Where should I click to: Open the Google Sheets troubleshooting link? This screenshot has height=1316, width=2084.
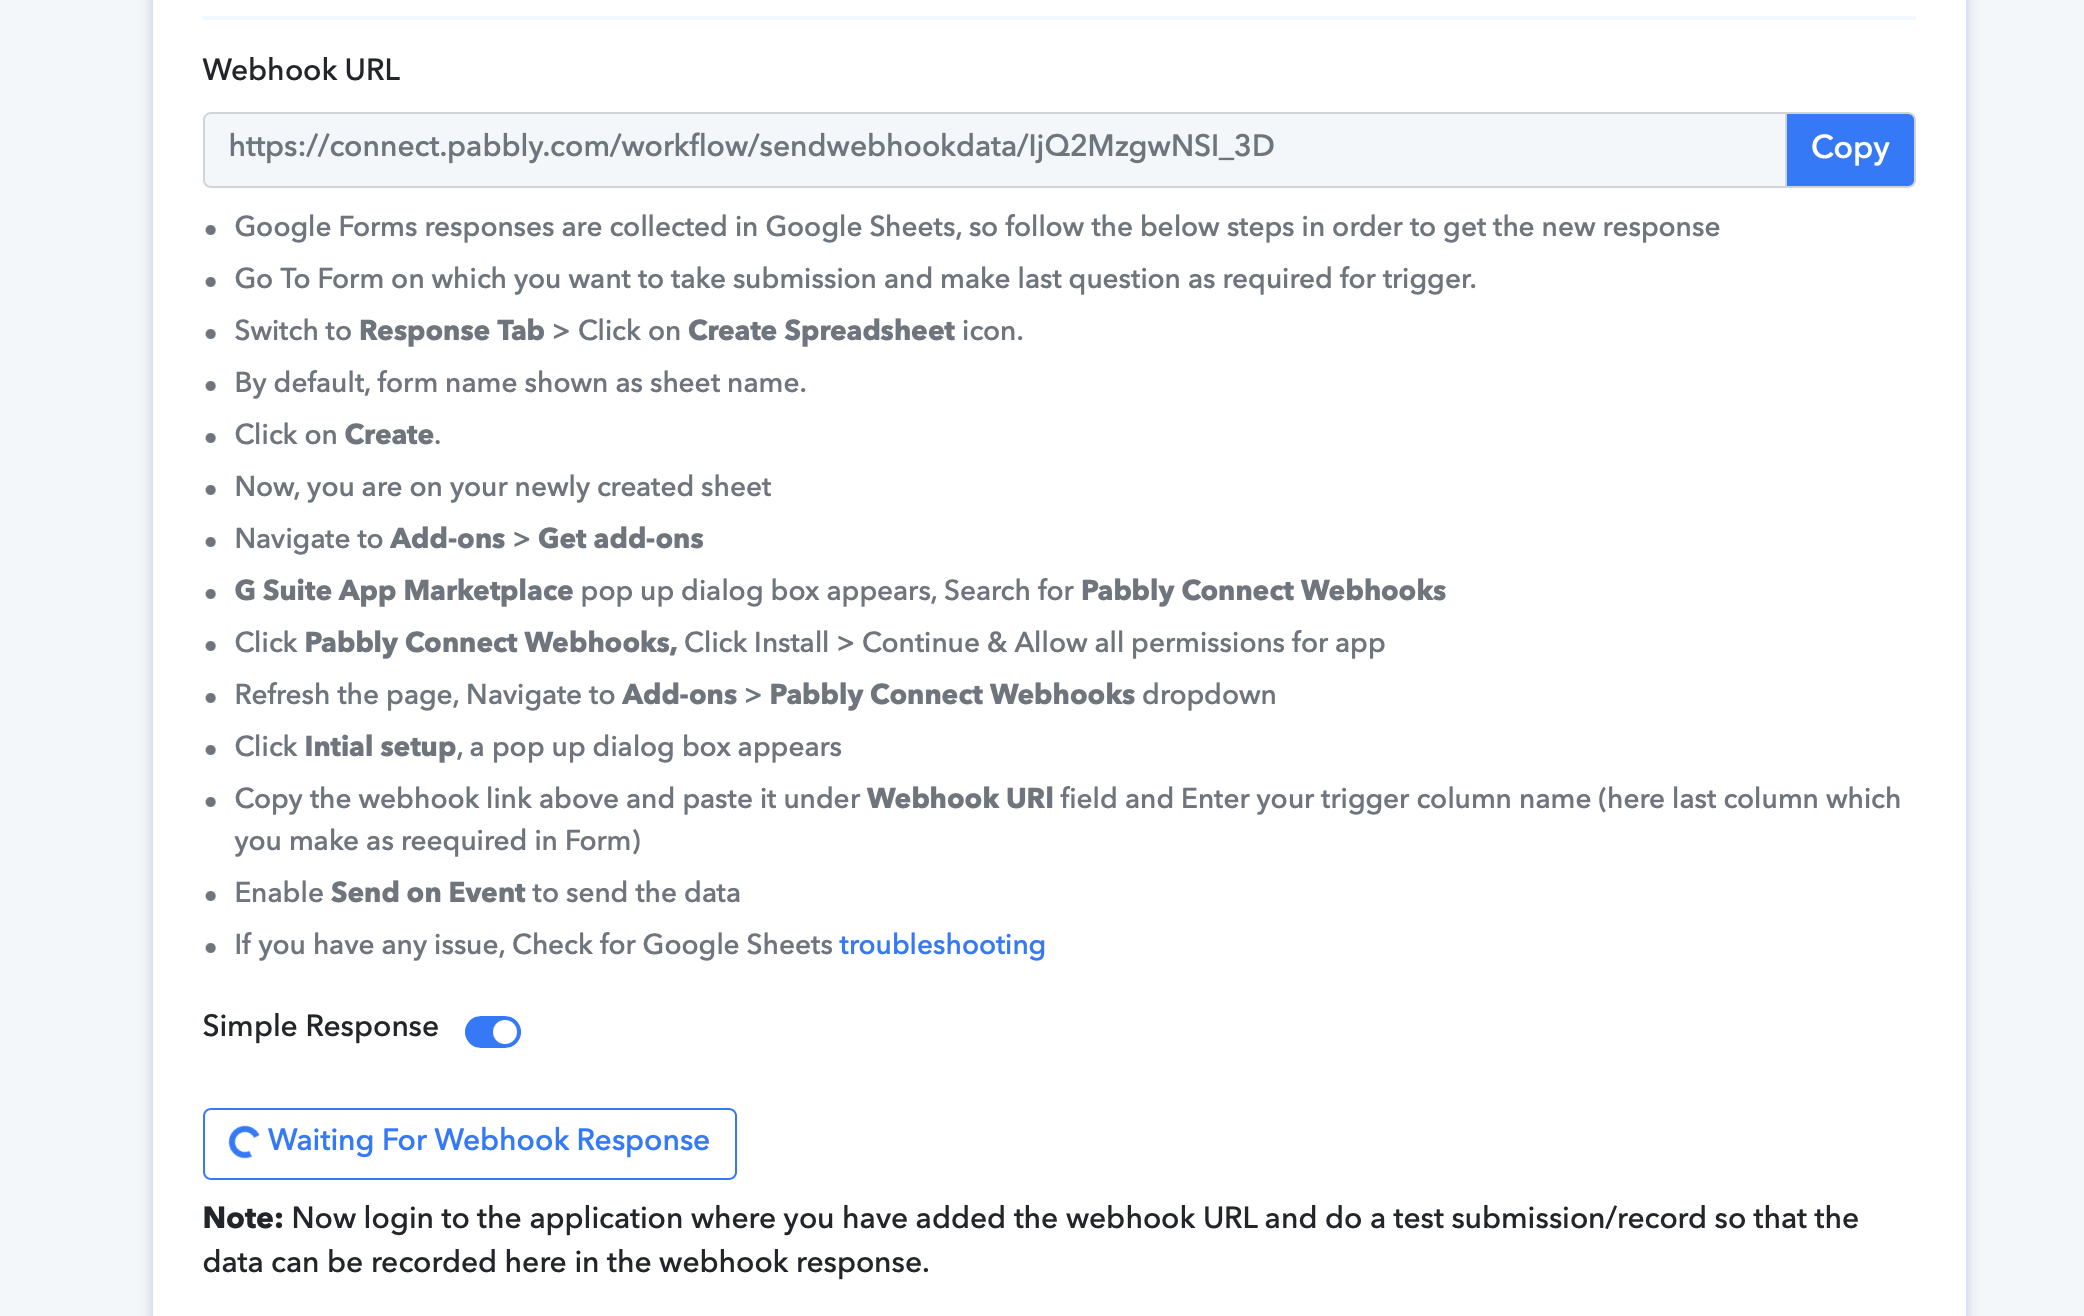(x=942, y=945)
